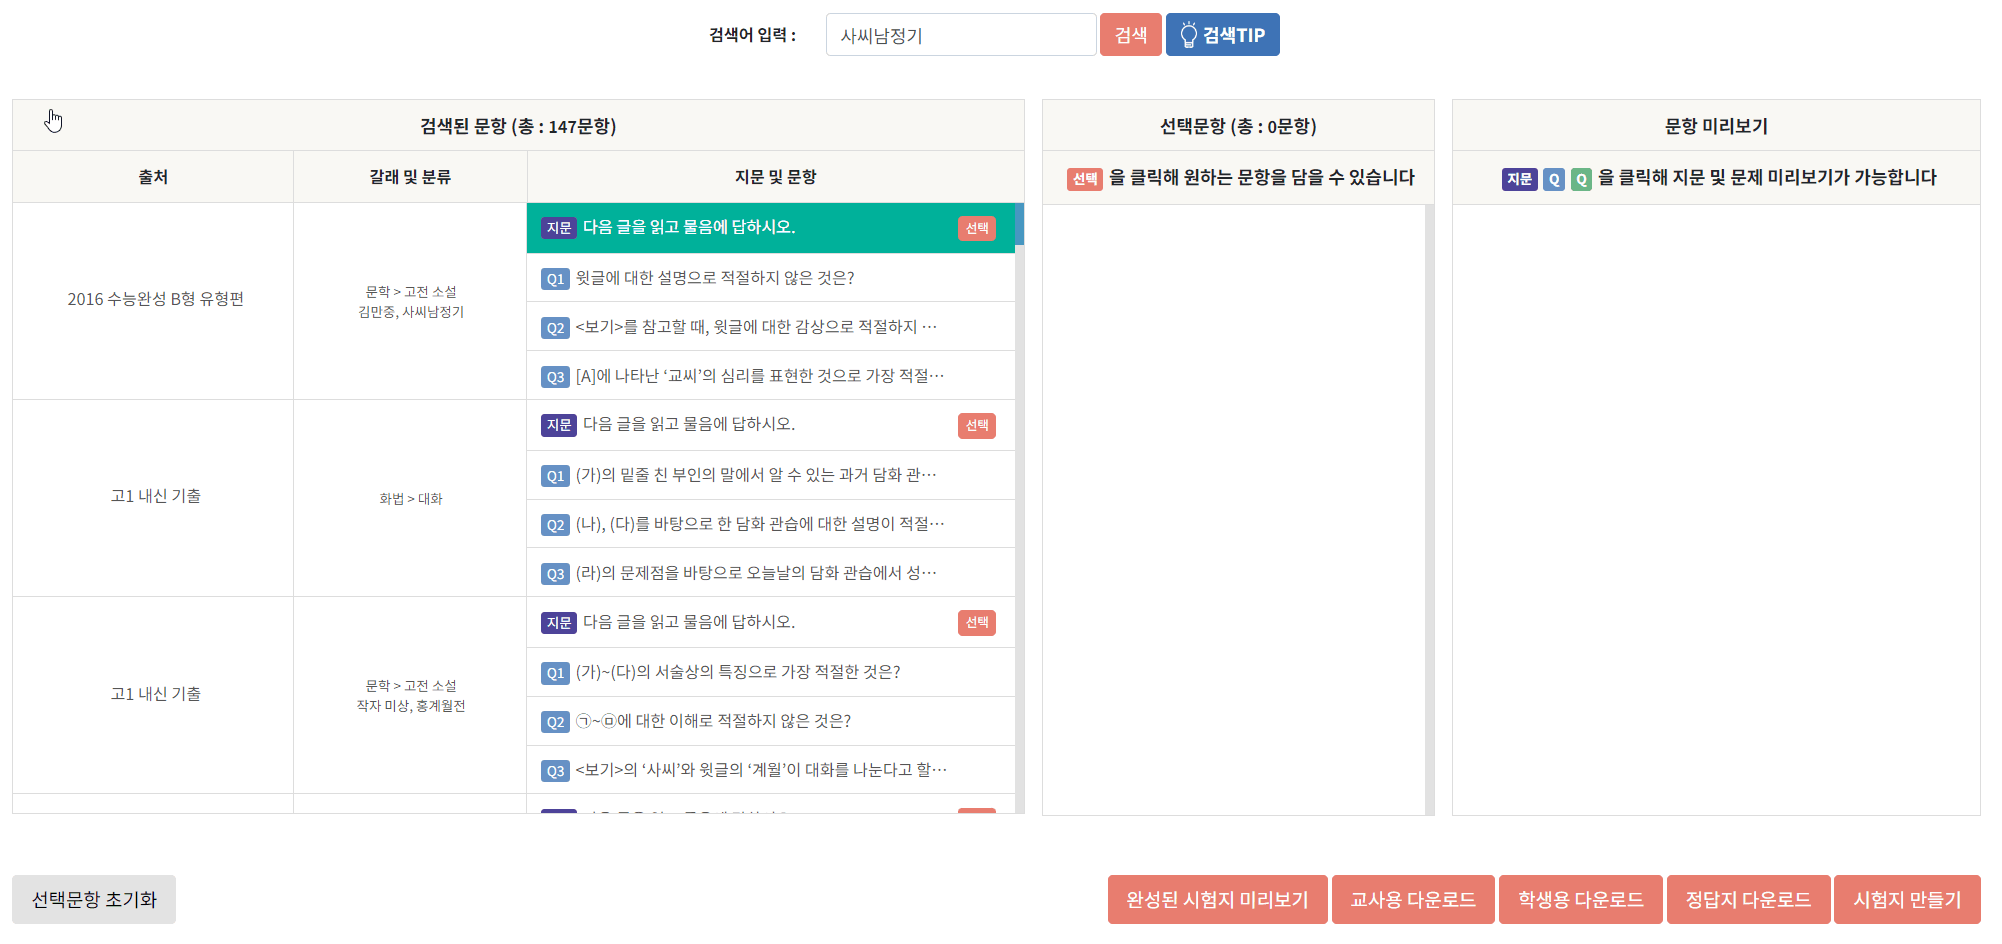2002x944 pixels.
Task: Open question text ㉠~㉤에 대한 이해로 적절하지 않은 것은?
Action: point(713,721)
